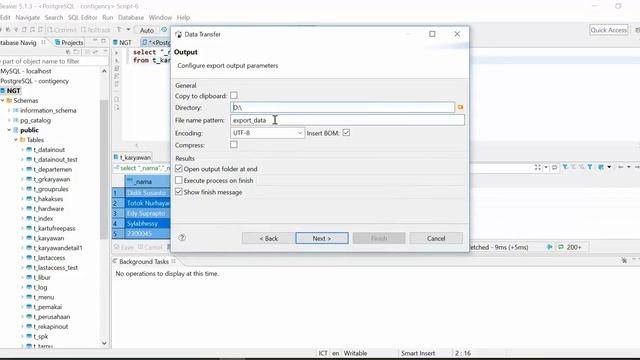Viewport: 640px width, 360px height.
Task: Uncheck Show finish message
Action: point(179,192)
